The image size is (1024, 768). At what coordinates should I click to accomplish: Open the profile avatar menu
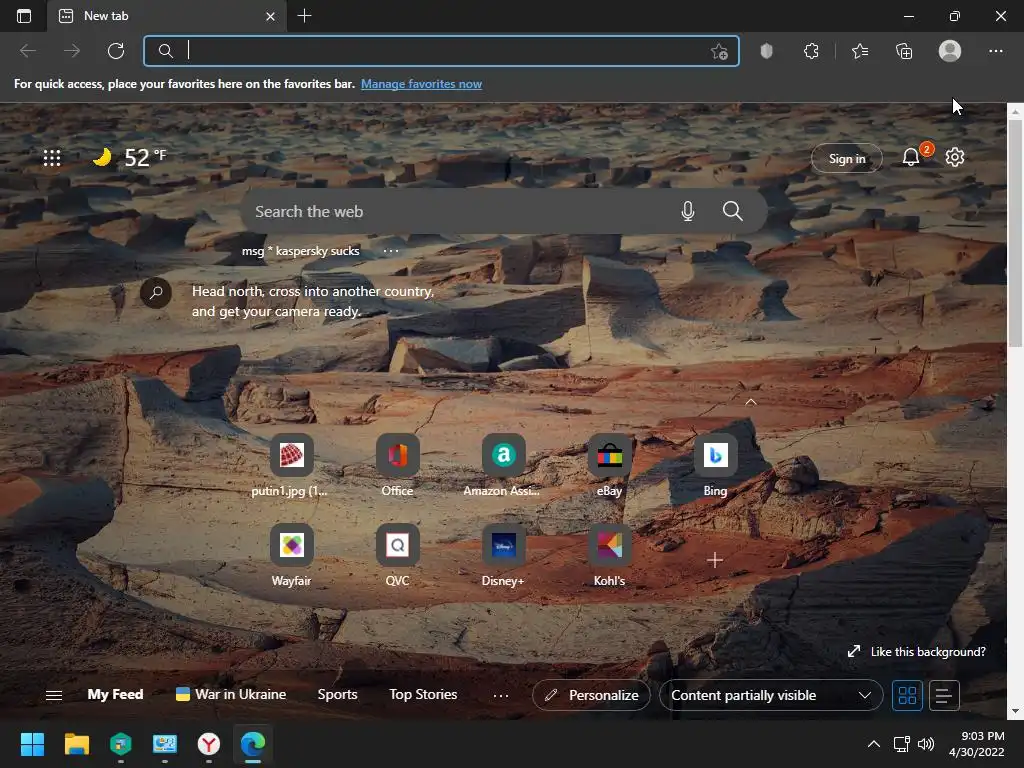(x=950, y=51)
